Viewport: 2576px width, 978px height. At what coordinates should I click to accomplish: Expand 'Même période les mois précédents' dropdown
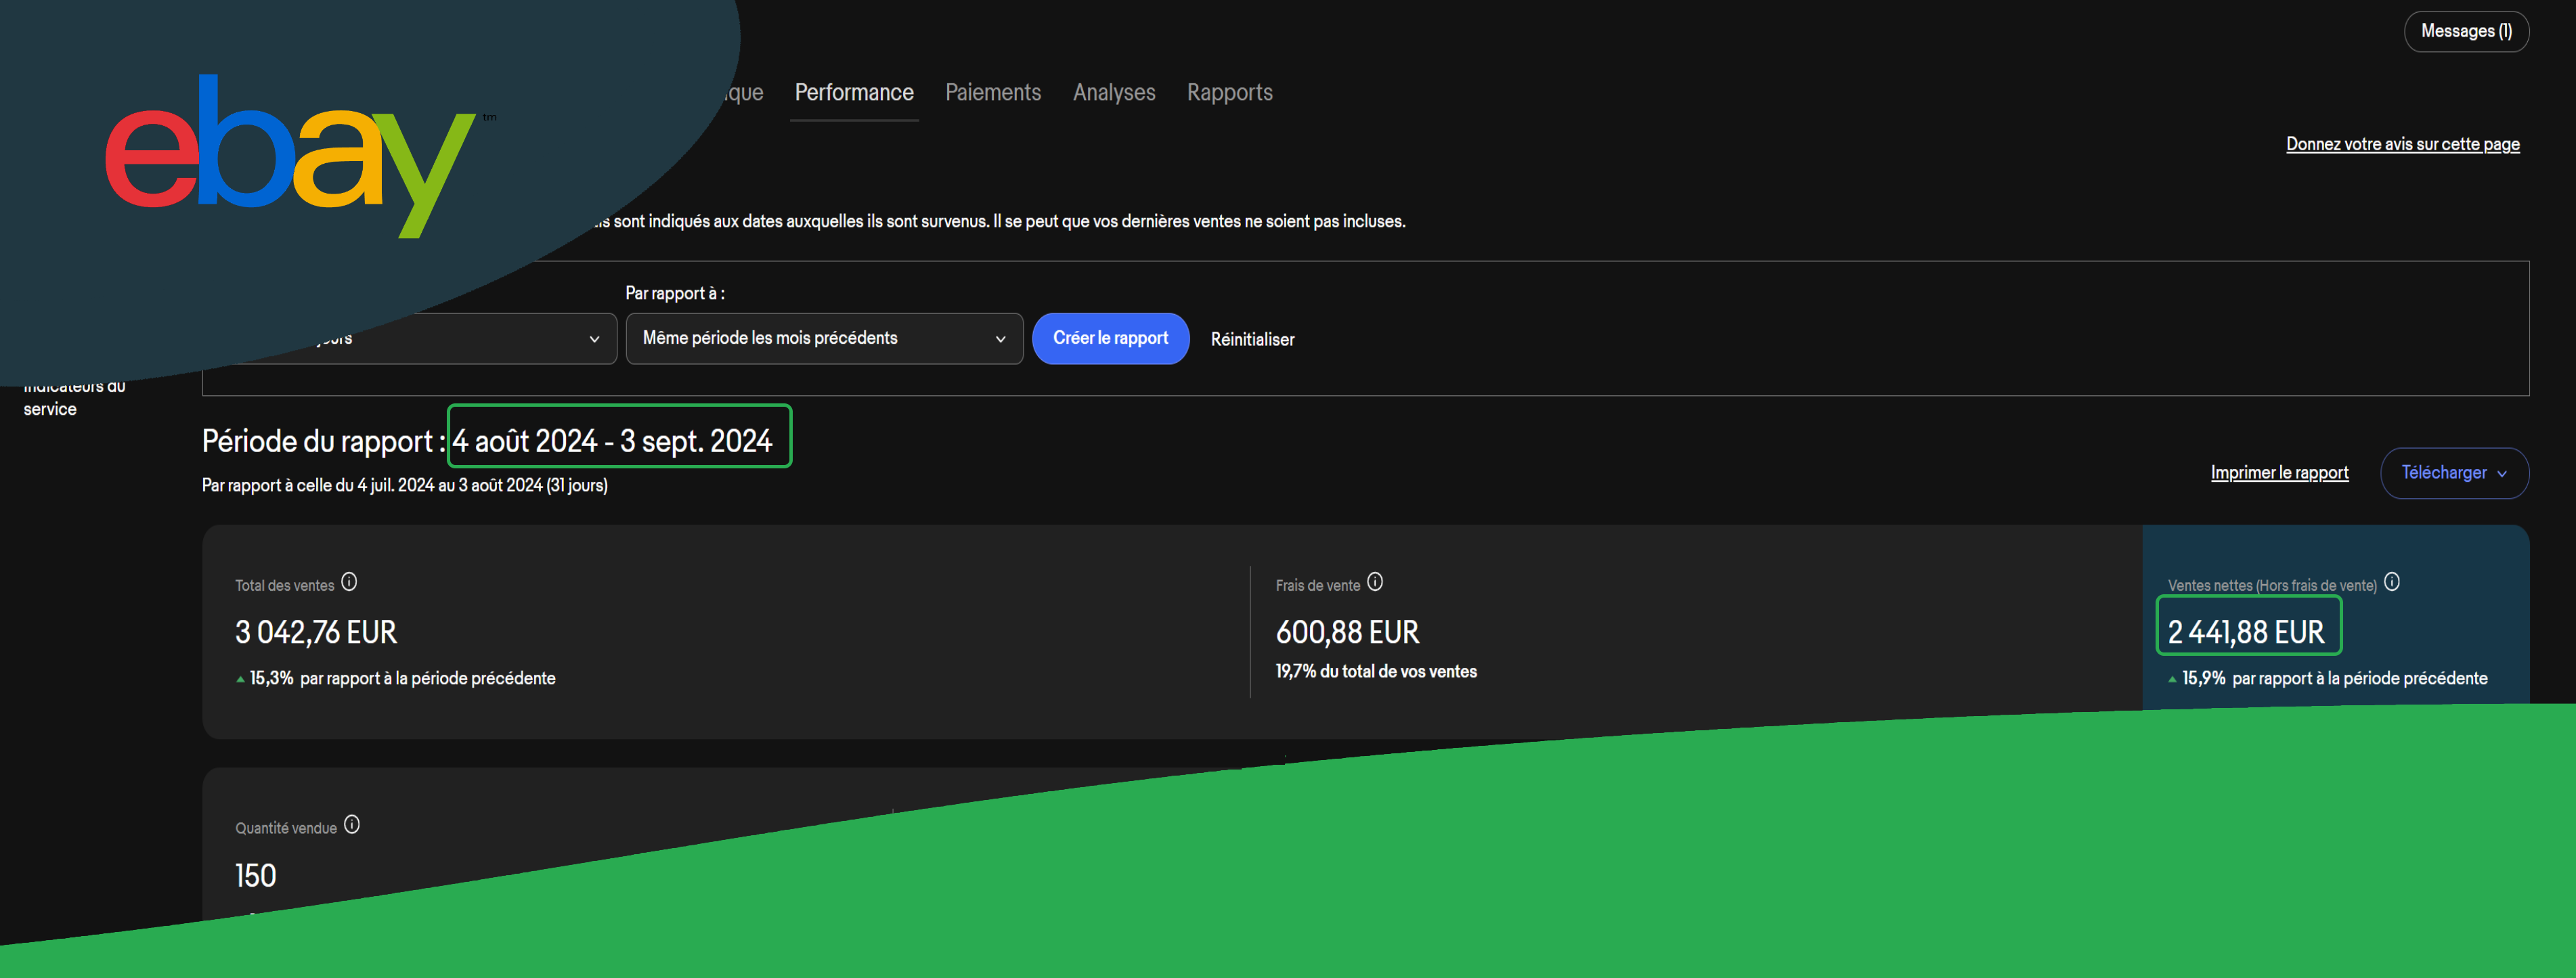(x=824, y=338)
